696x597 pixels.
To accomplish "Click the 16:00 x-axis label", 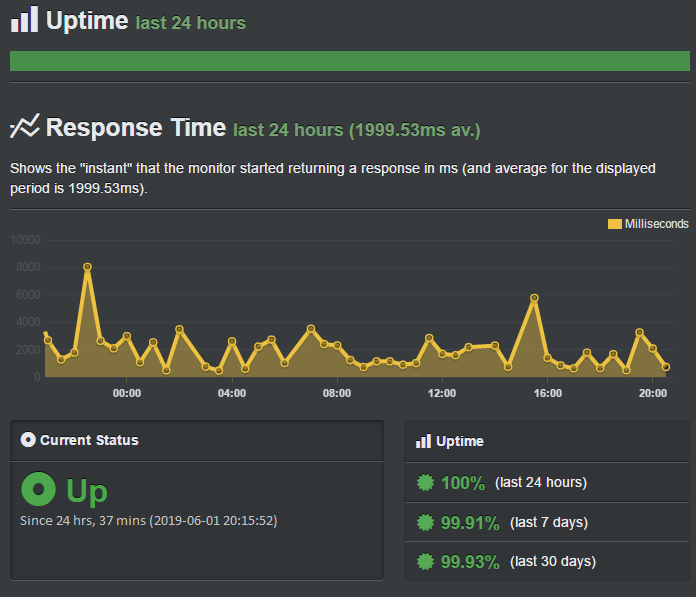I will [x=547, y=393].
